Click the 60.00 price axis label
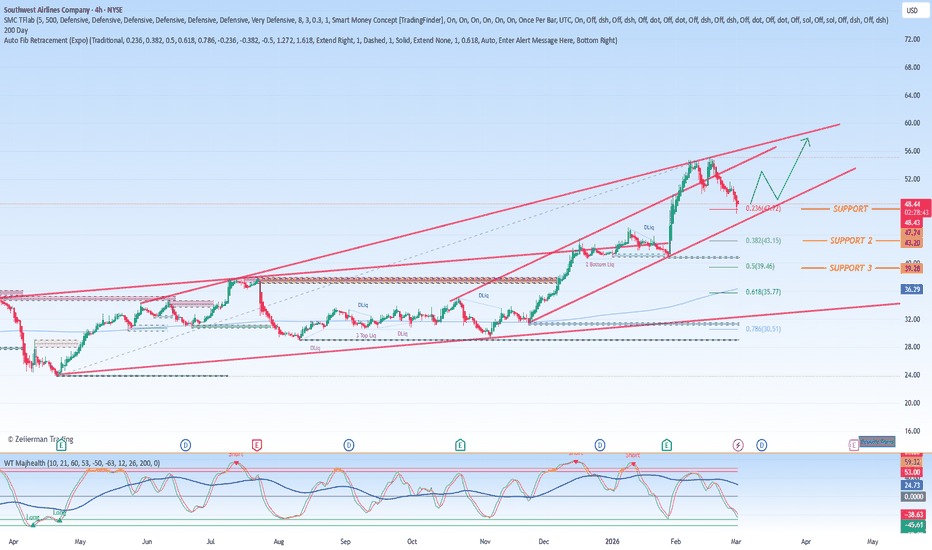Screen dimensions: 932x550 coord(912,123)
